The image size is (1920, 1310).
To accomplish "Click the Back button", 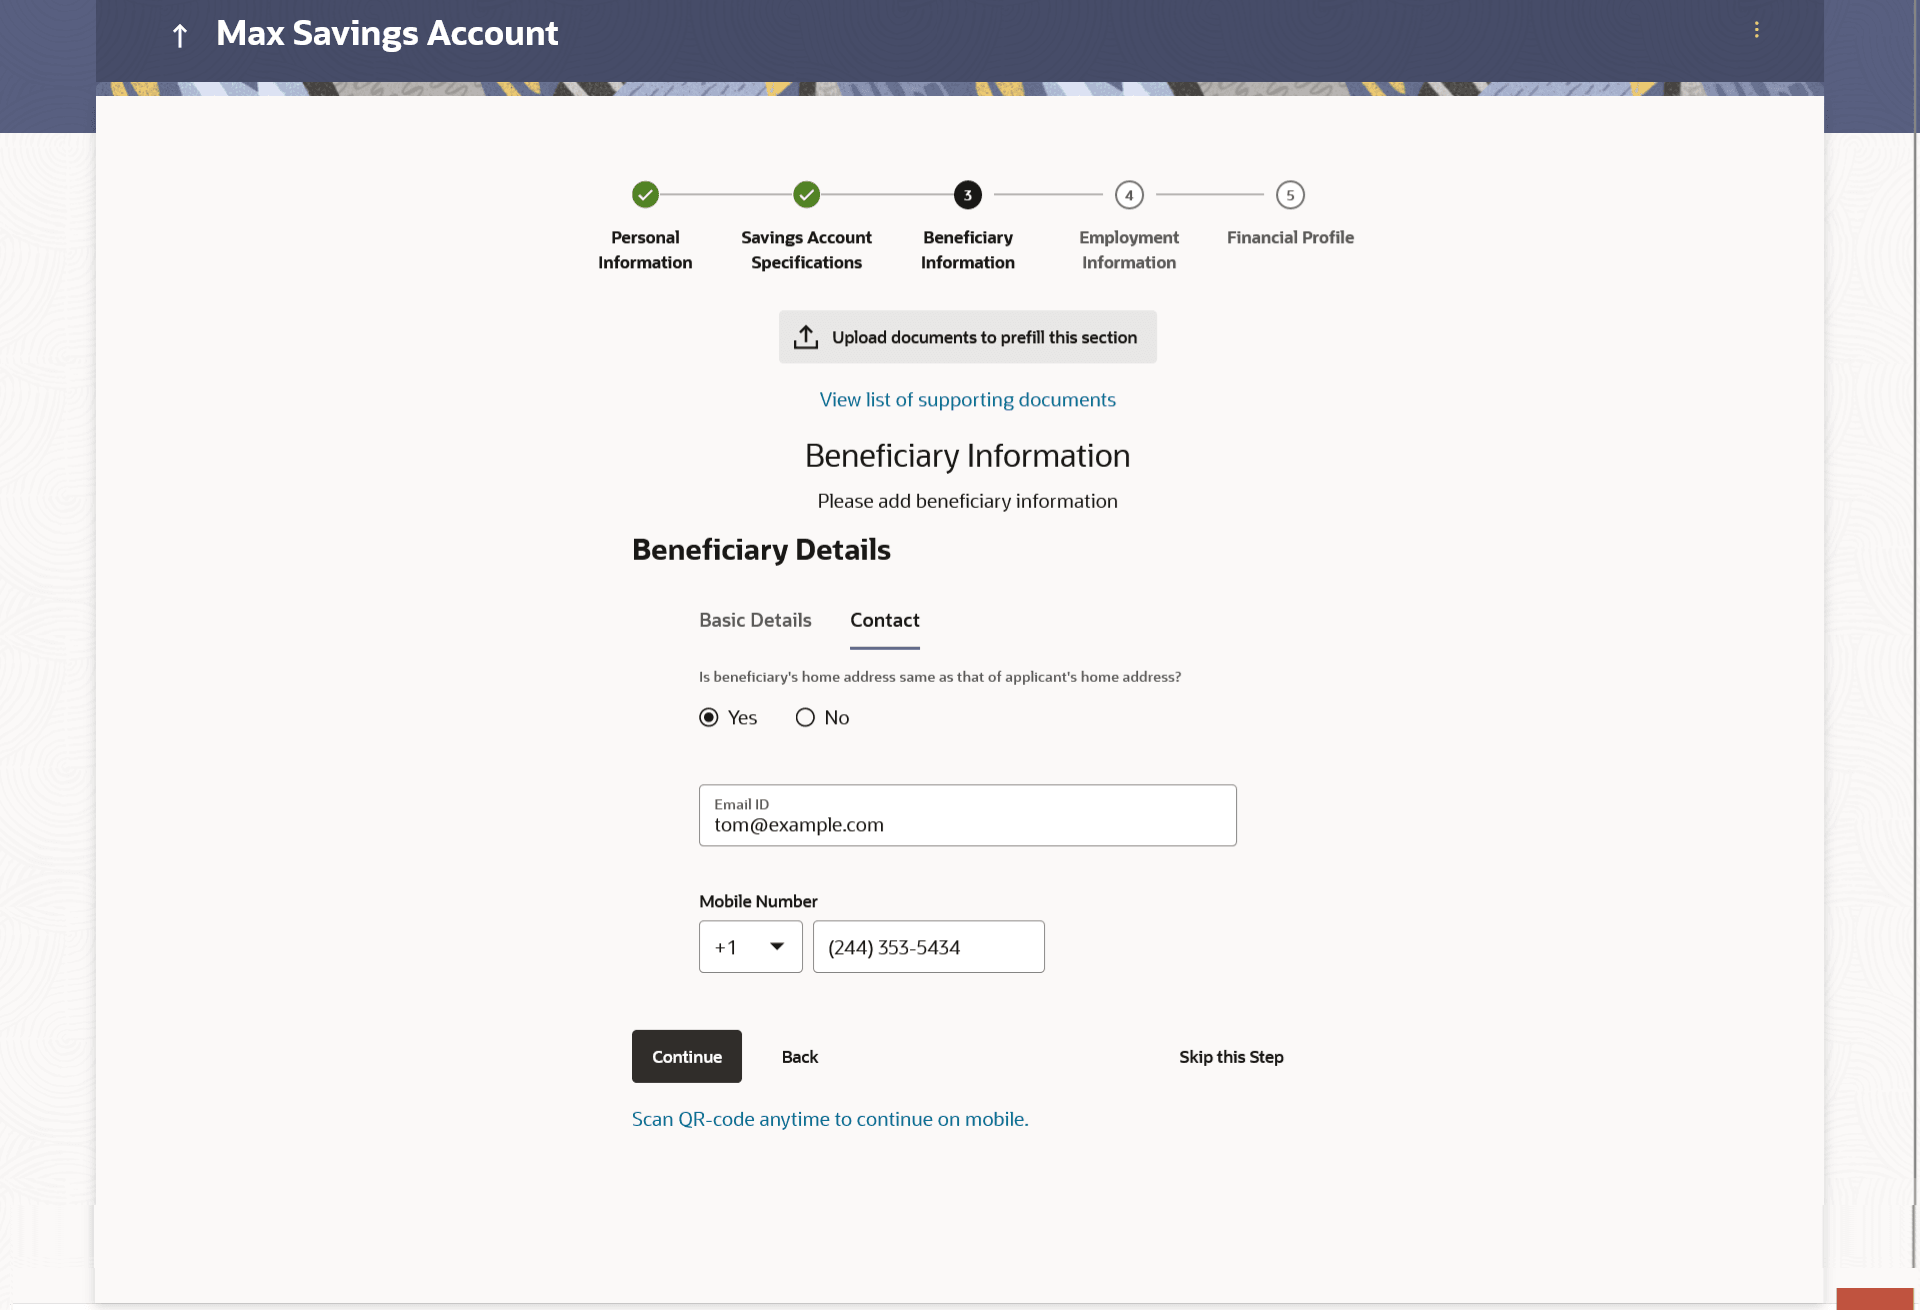I will (799, 1057).
